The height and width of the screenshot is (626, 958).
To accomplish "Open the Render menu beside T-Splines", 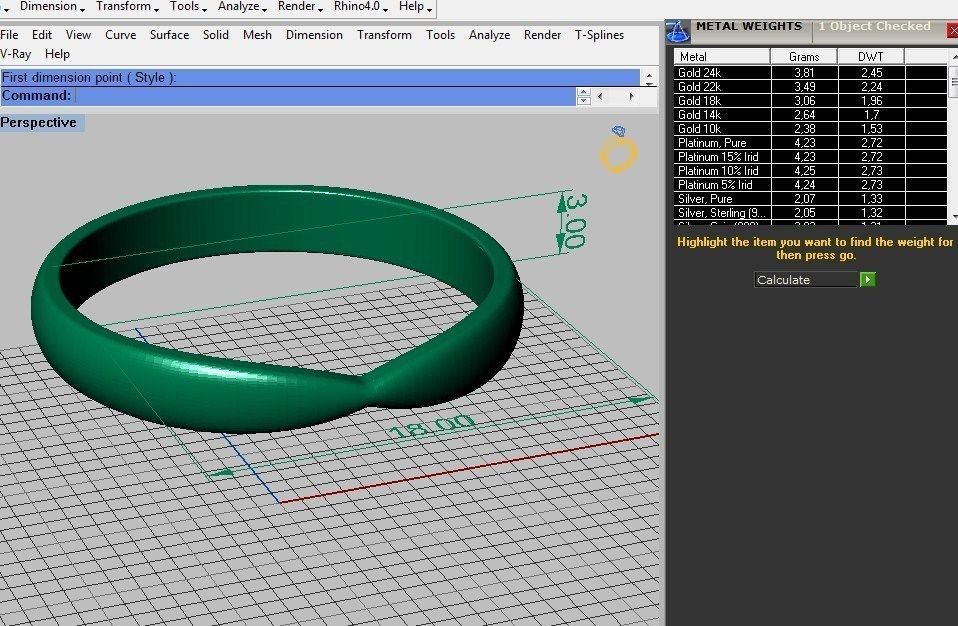I will 542,35.
